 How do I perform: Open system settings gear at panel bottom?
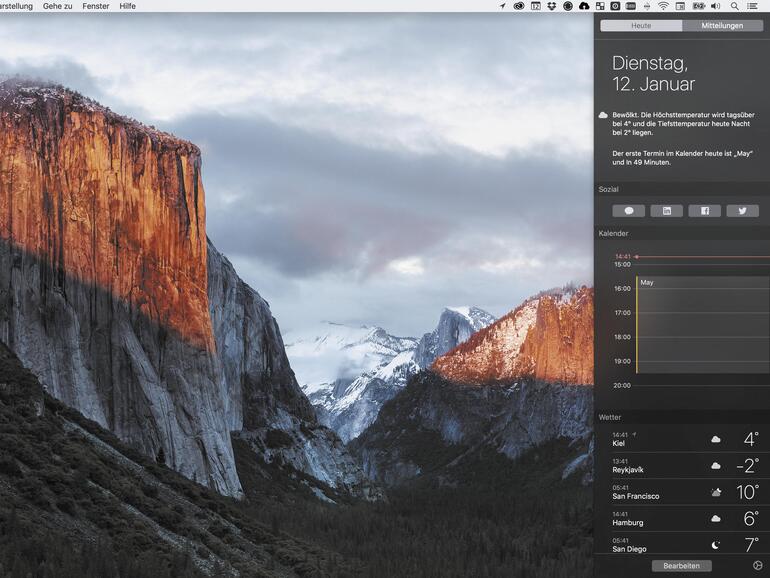(757, 566)
